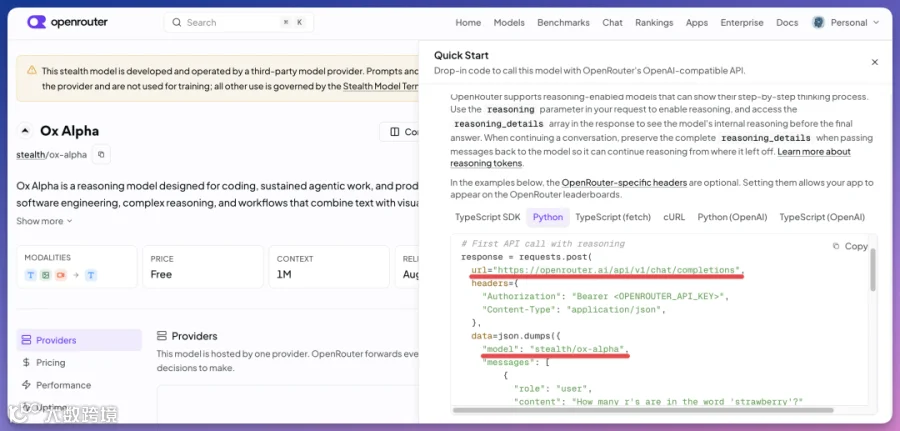
Task: Go to Providers section in sidebar
Action: (x=79, y=340)
